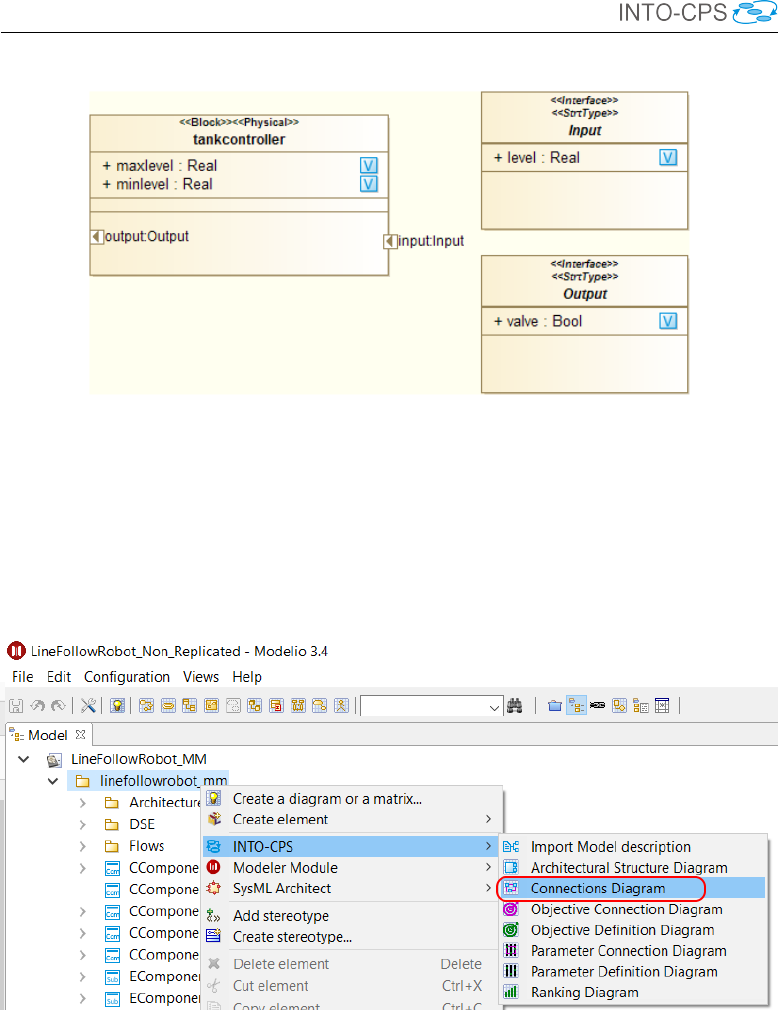The width and height of the screenshot is (778, 1010).
Task: Click inside the toolbar search text field
Action: (424, 707)
